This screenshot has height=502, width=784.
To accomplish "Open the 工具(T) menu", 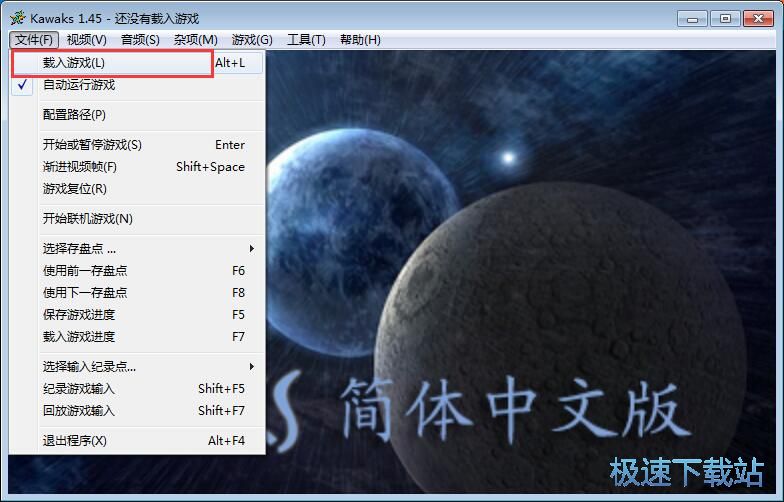I will [306, 40].
